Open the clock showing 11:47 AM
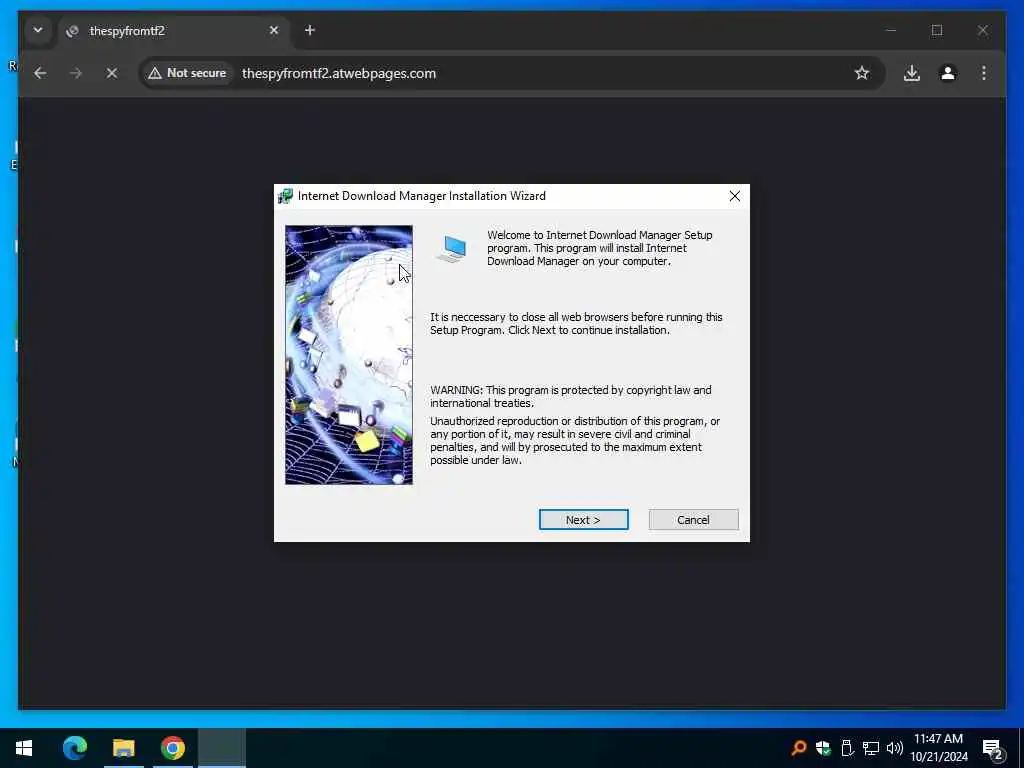Viewport: 1024px width, 768px height. coord(939,748)
